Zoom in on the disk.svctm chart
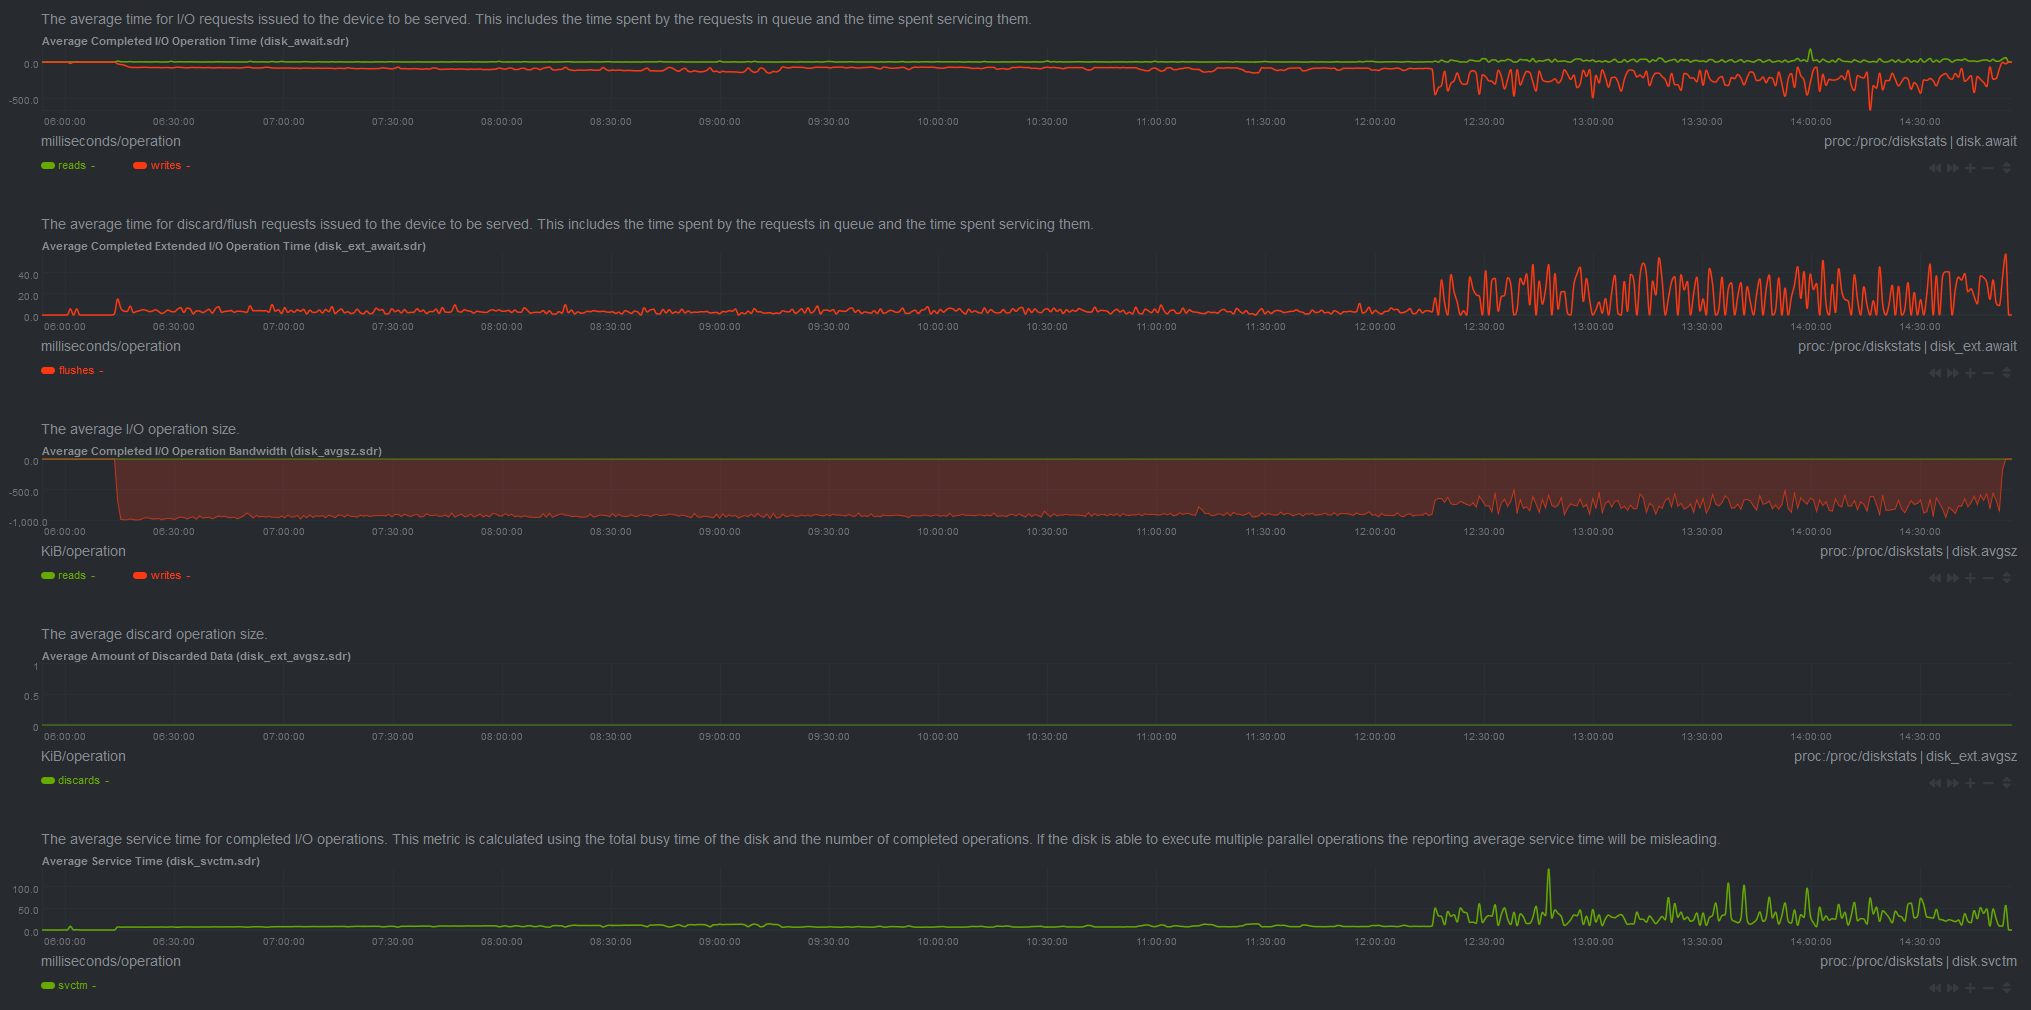2031x1010 pixels. [1970, 988]
